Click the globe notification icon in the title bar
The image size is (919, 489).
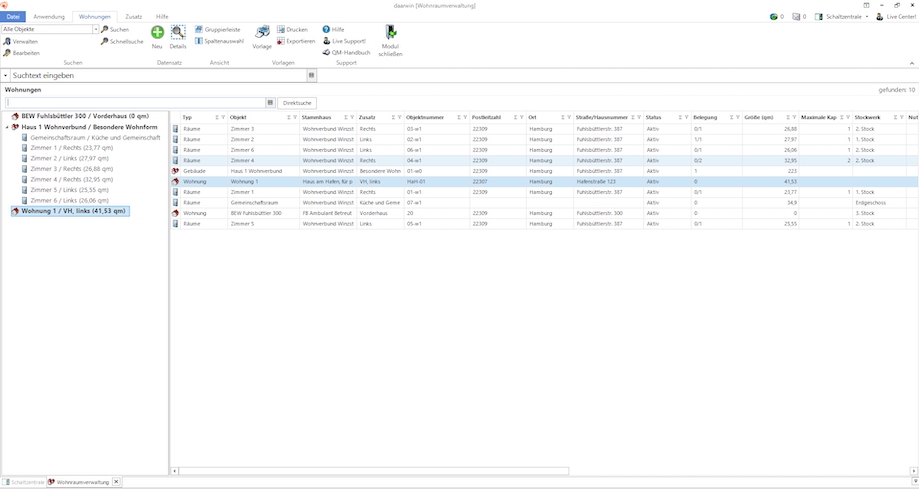774,16
